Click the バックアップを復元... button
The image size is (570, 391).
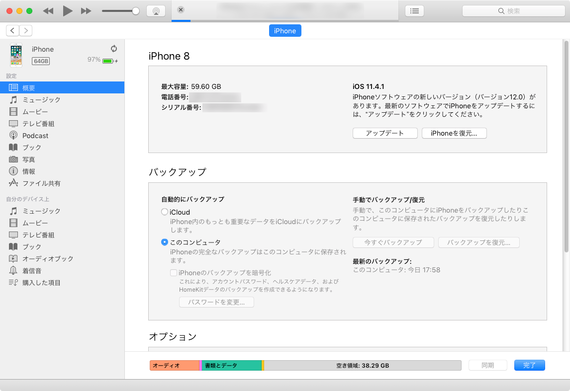479,242
